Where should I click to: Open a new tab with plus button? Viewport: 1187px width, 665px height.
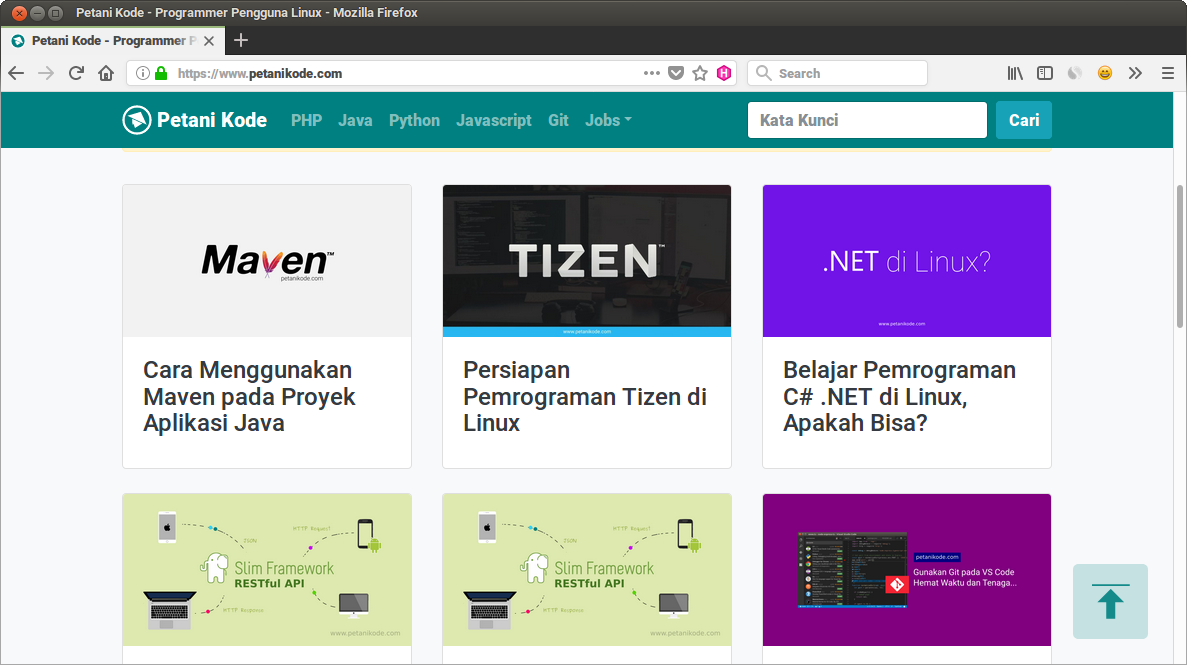coord(240,41)
